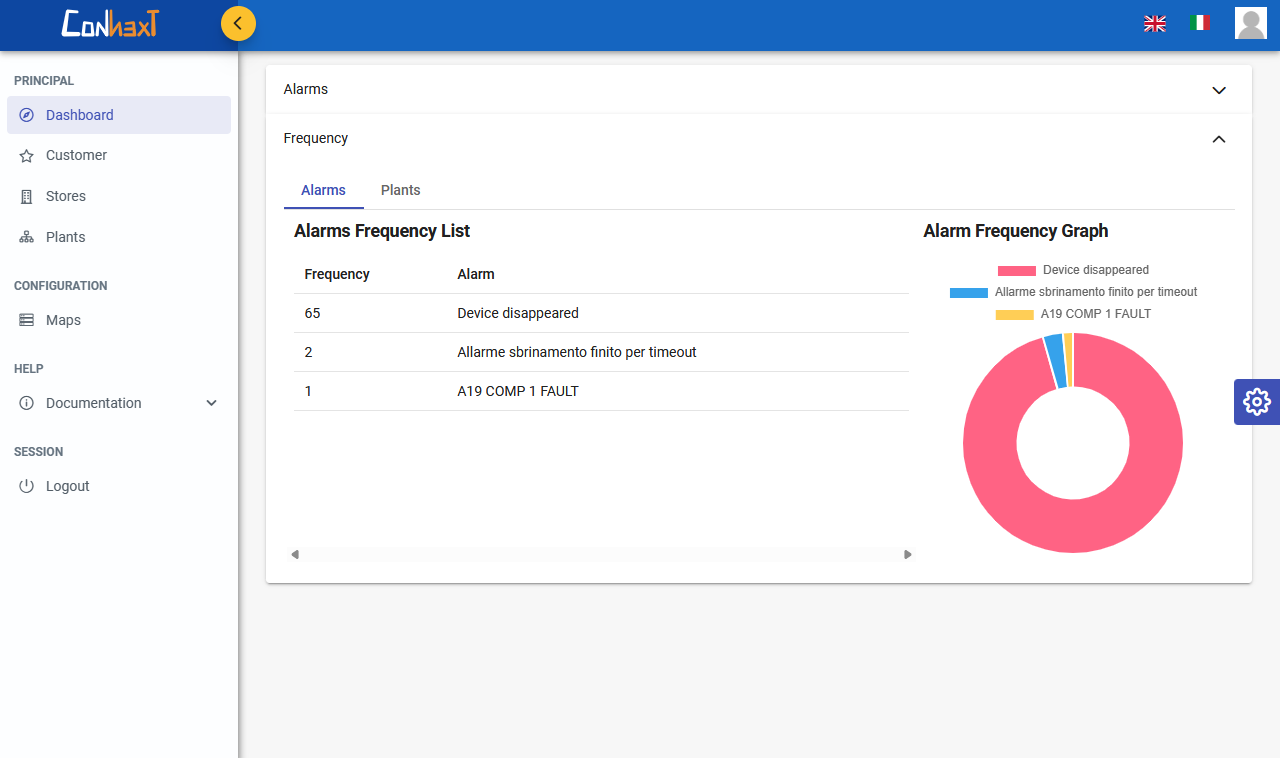Open the settings gear panel
Viewport: 1280px width, 758px height.
coord(1256,401)
